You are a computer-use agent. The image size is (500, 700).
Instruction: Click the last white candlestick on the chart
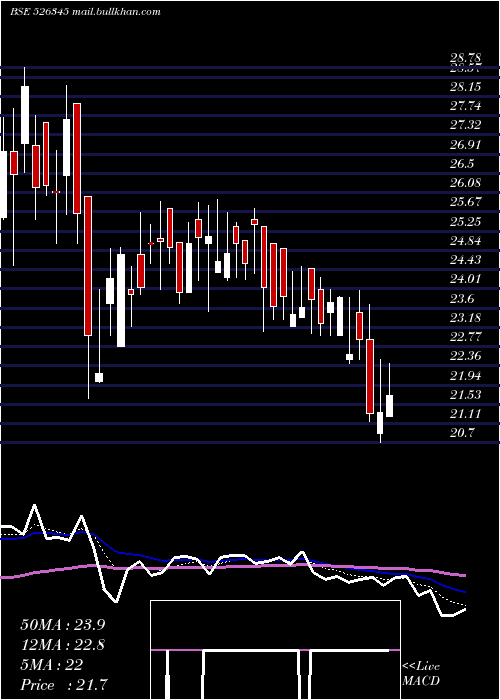click(389, 406)
